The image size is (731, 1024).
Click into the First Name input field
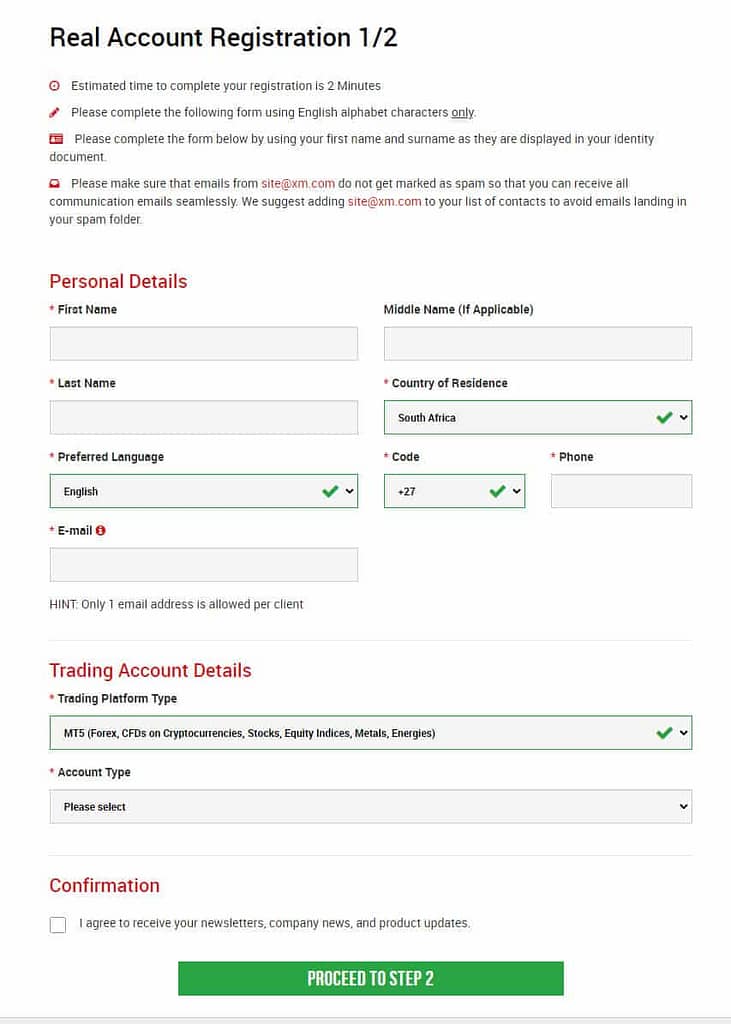[204, 343]
